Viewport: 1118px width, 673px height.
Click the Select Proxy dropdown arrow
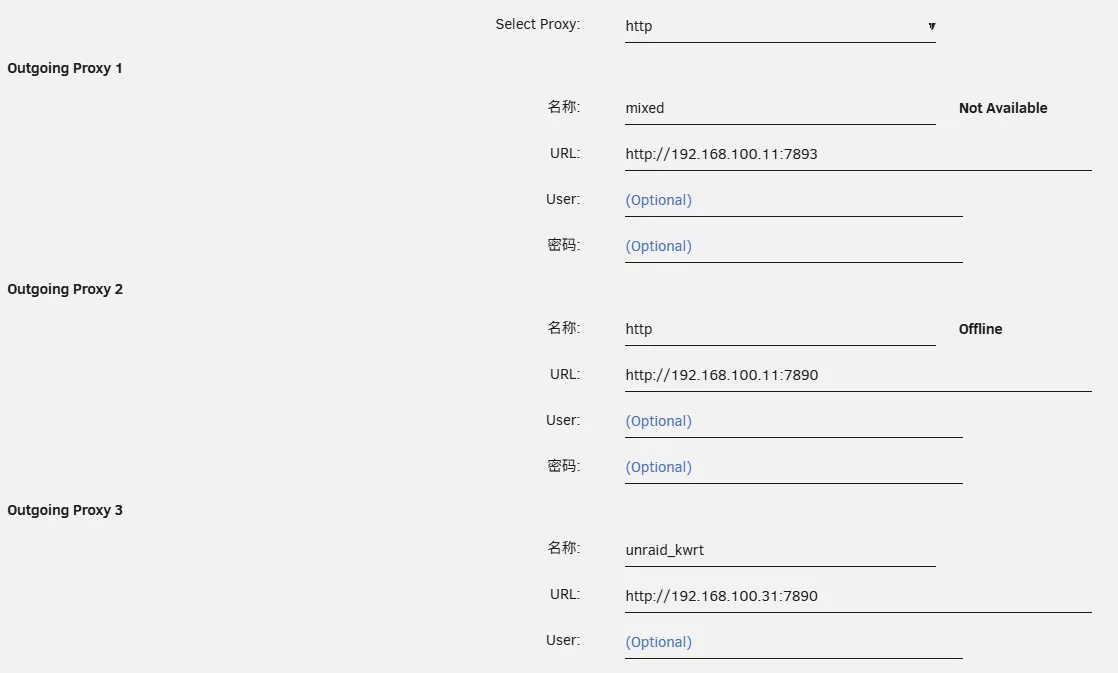point(931,26)
